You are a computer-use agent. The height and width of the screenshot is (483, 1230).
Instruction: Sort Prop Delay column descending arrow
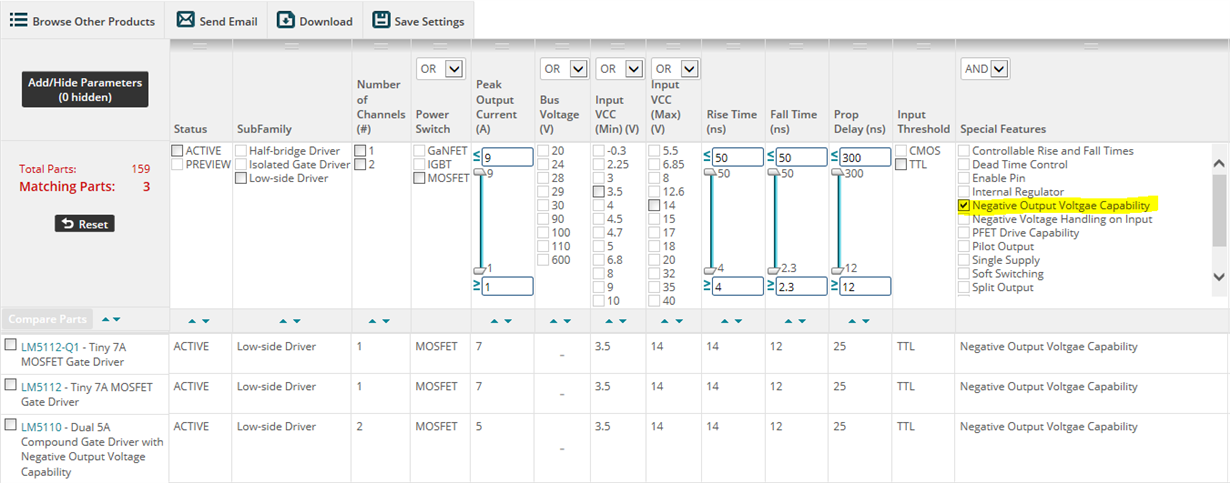(x=865, y=321)
